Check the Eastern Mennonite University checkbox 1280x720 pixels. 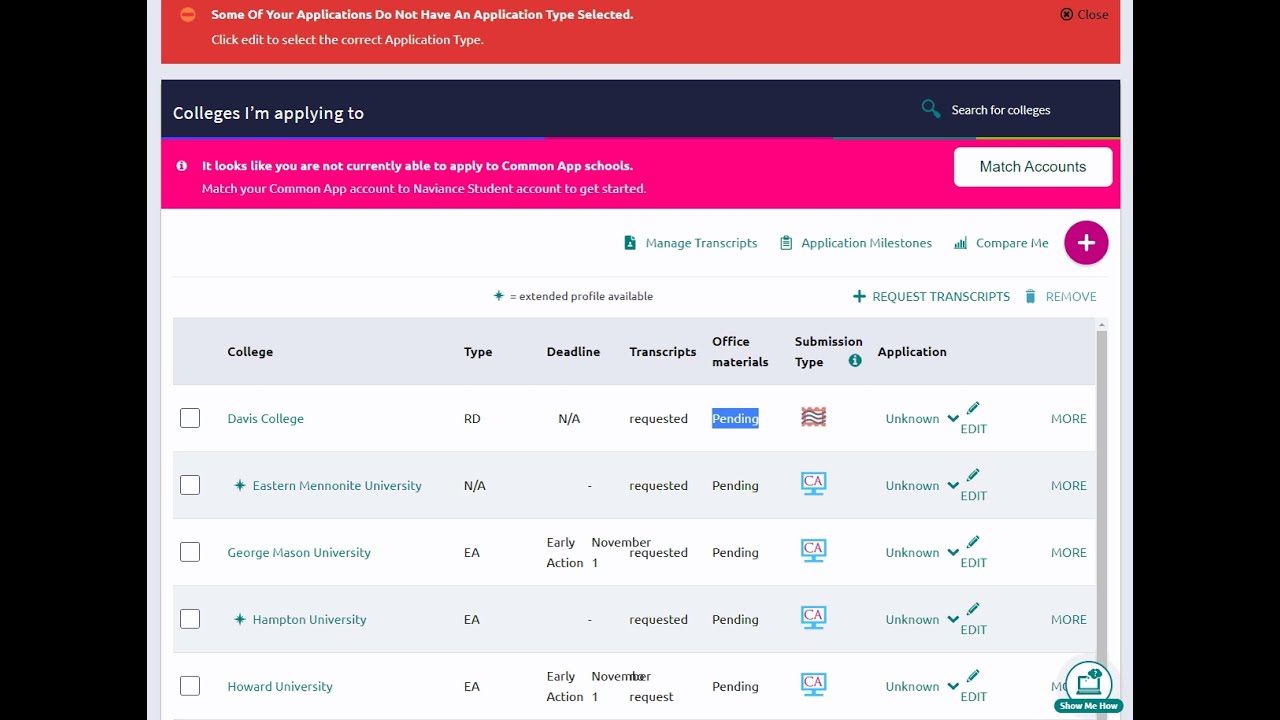tap(190, 485)
